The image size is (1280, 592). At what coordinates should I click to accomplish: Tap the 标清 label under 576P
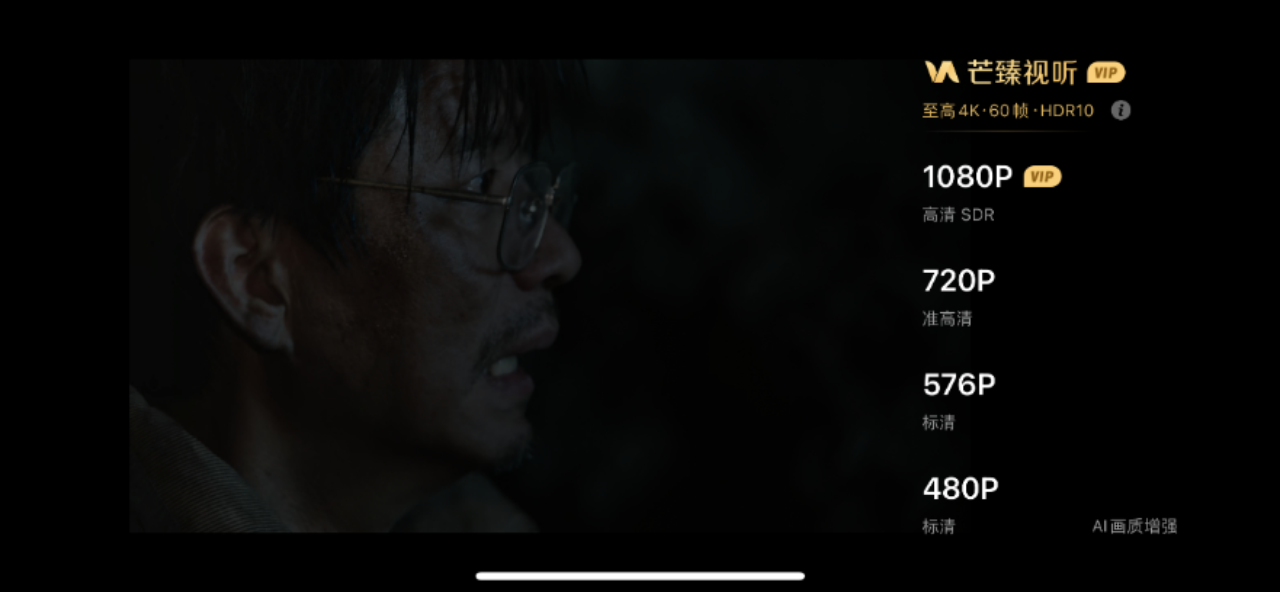pos(938,423)
